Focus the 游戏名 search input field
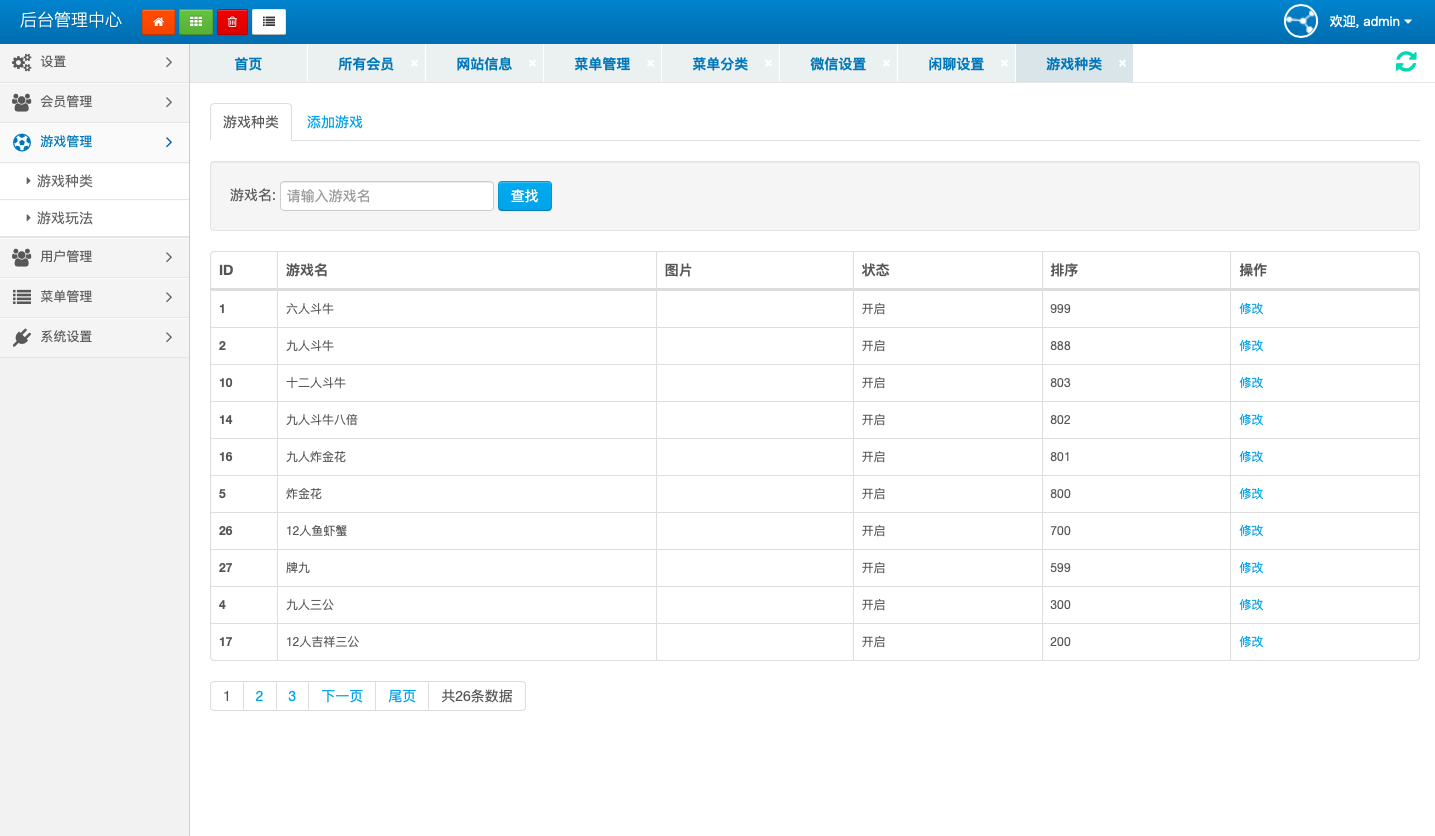Image resolution: width=1435 pixels, height=836 pixels. point(386,196)
